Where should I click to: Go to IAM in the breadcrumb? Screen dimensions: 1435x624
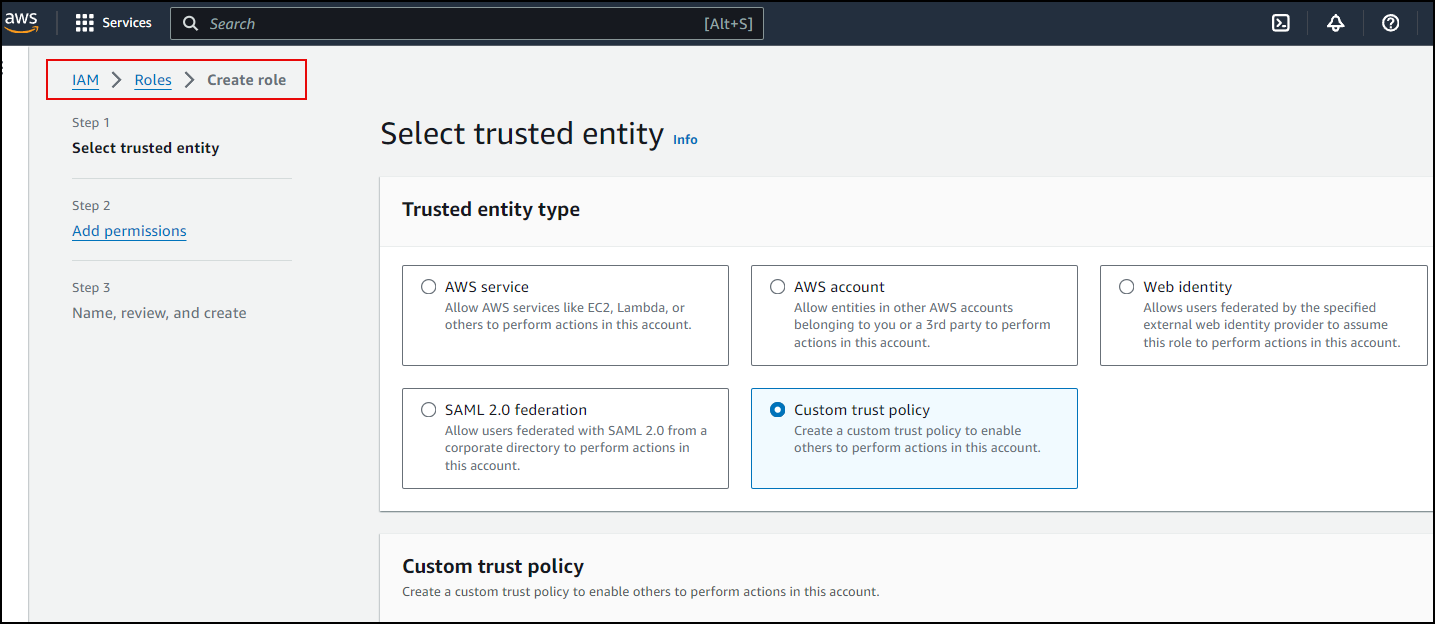85,80
